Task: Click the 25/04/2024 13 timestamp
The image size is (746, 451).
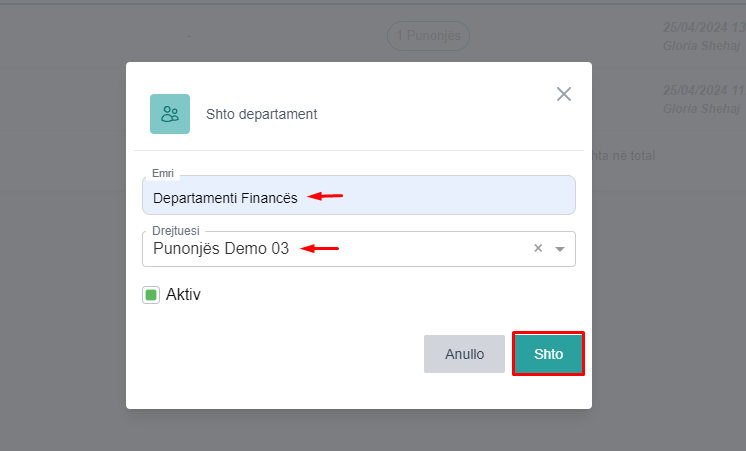Action: click(x=703, y=27)
